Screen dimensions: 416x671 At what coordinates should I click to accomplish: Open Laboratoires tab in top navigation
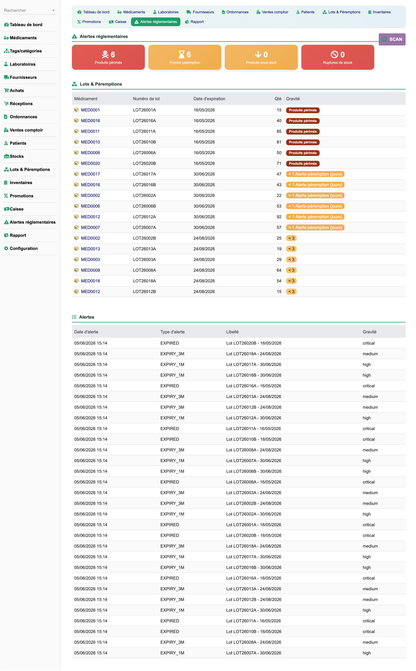click(166, 12)
